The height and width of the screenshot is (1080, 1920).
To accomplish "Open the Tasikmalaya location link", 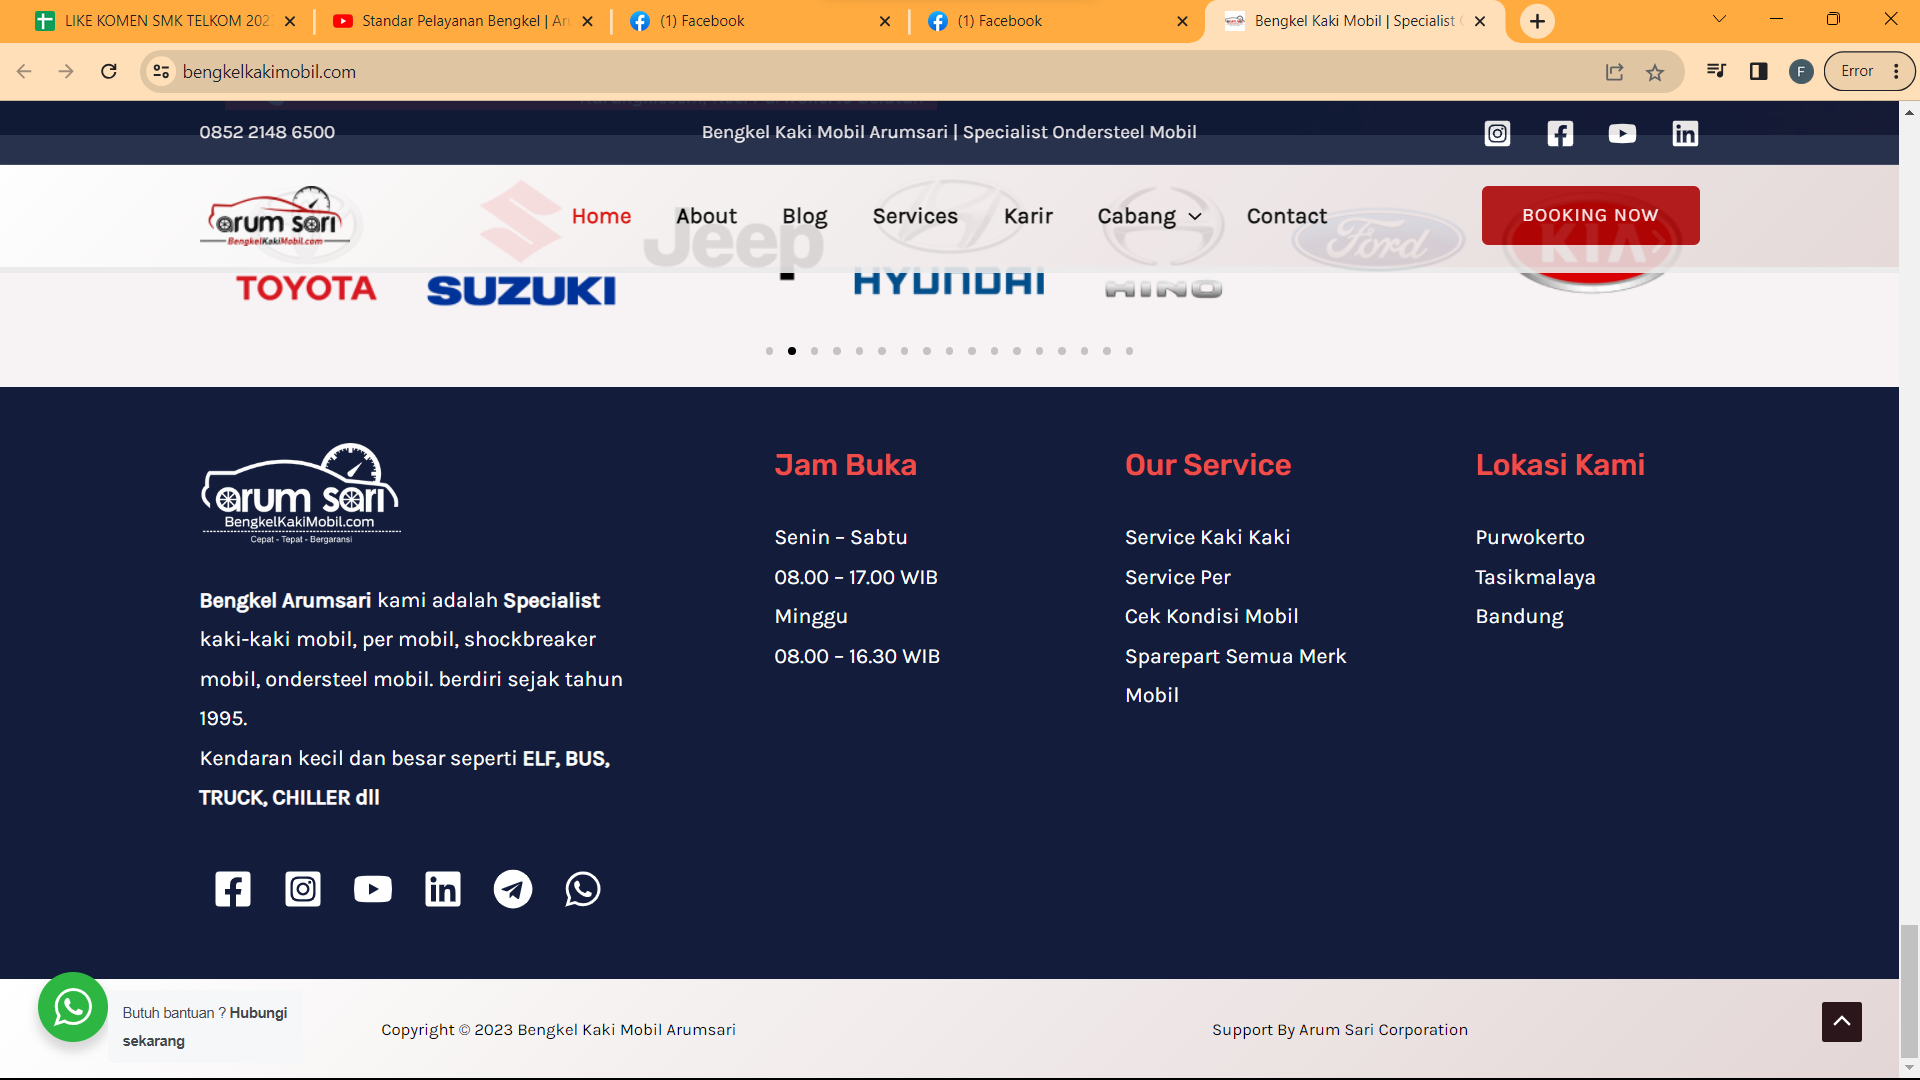I will coord(1535,577).
